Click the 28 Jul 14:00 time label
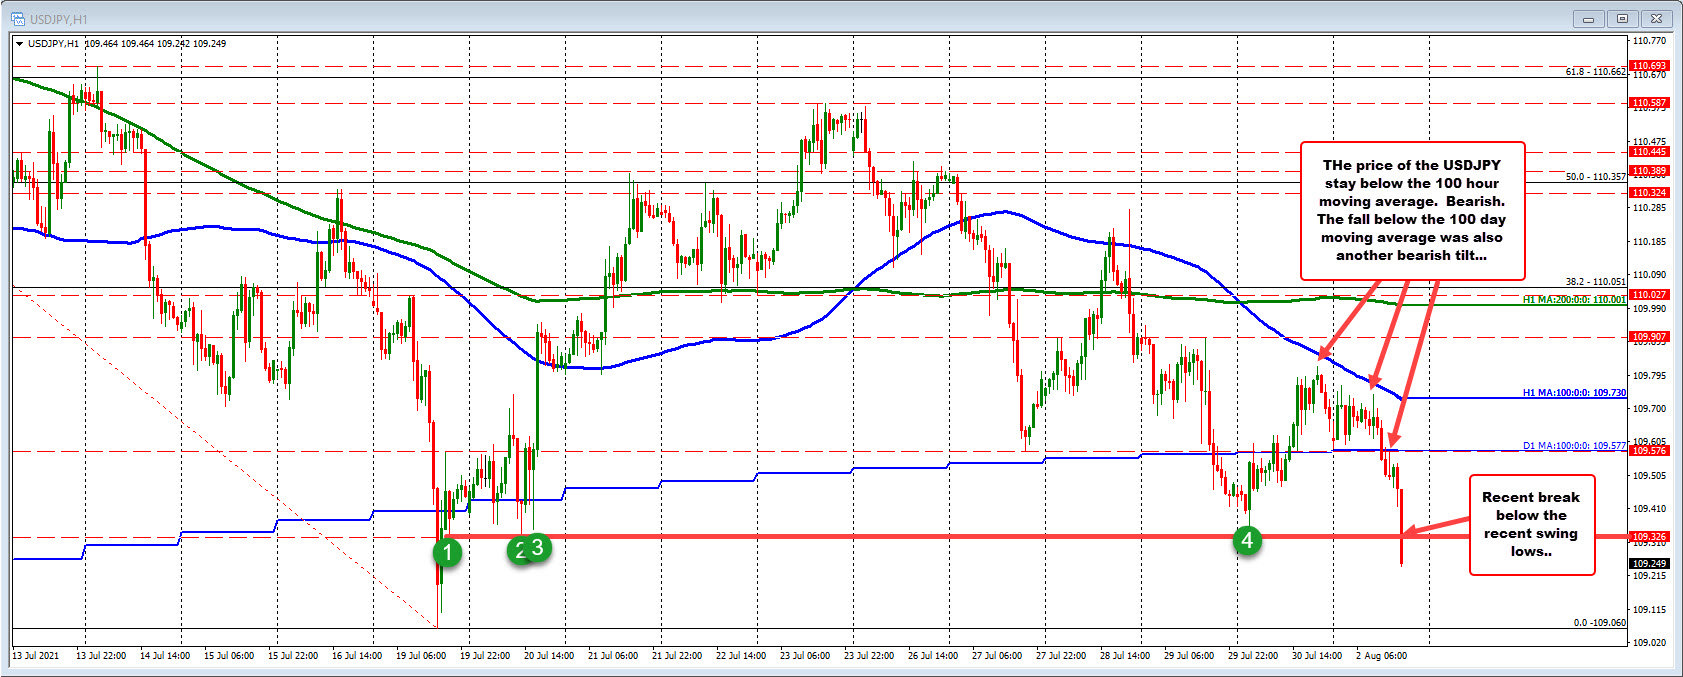The image size is (1683, 677). (x=1125, y=656)
